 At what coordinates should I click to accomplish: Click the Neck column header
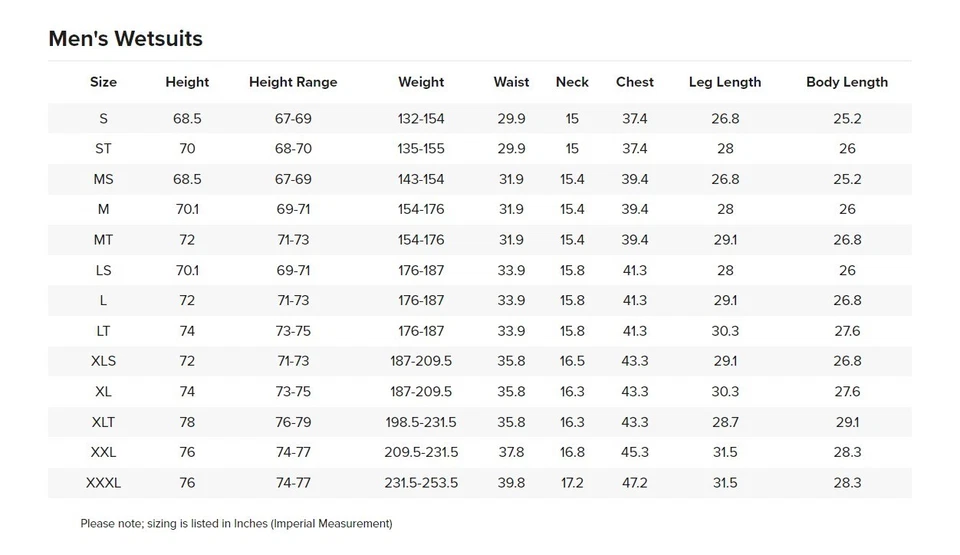click(572, 82)
